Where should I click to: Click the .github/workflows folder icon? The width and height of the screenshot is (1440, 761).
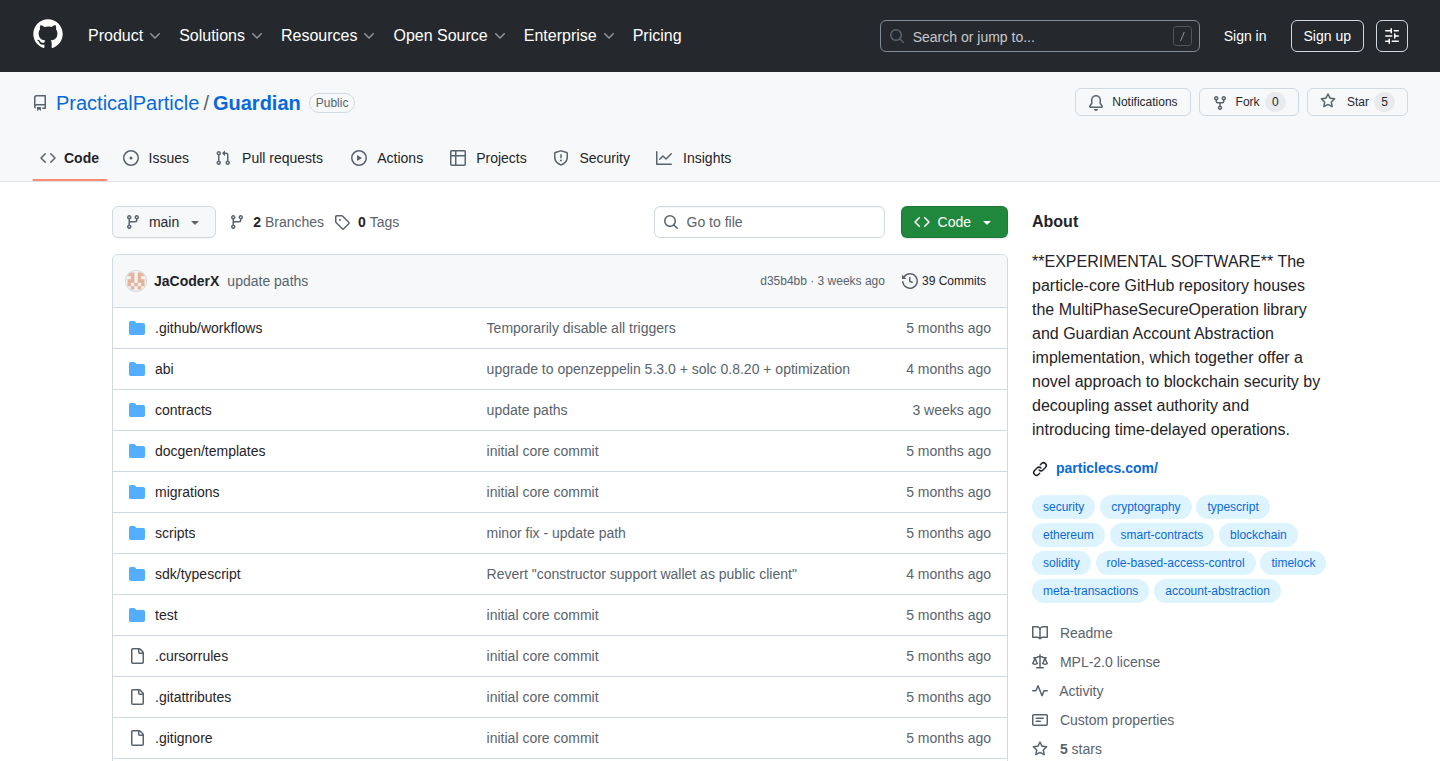tap(137, 328)
